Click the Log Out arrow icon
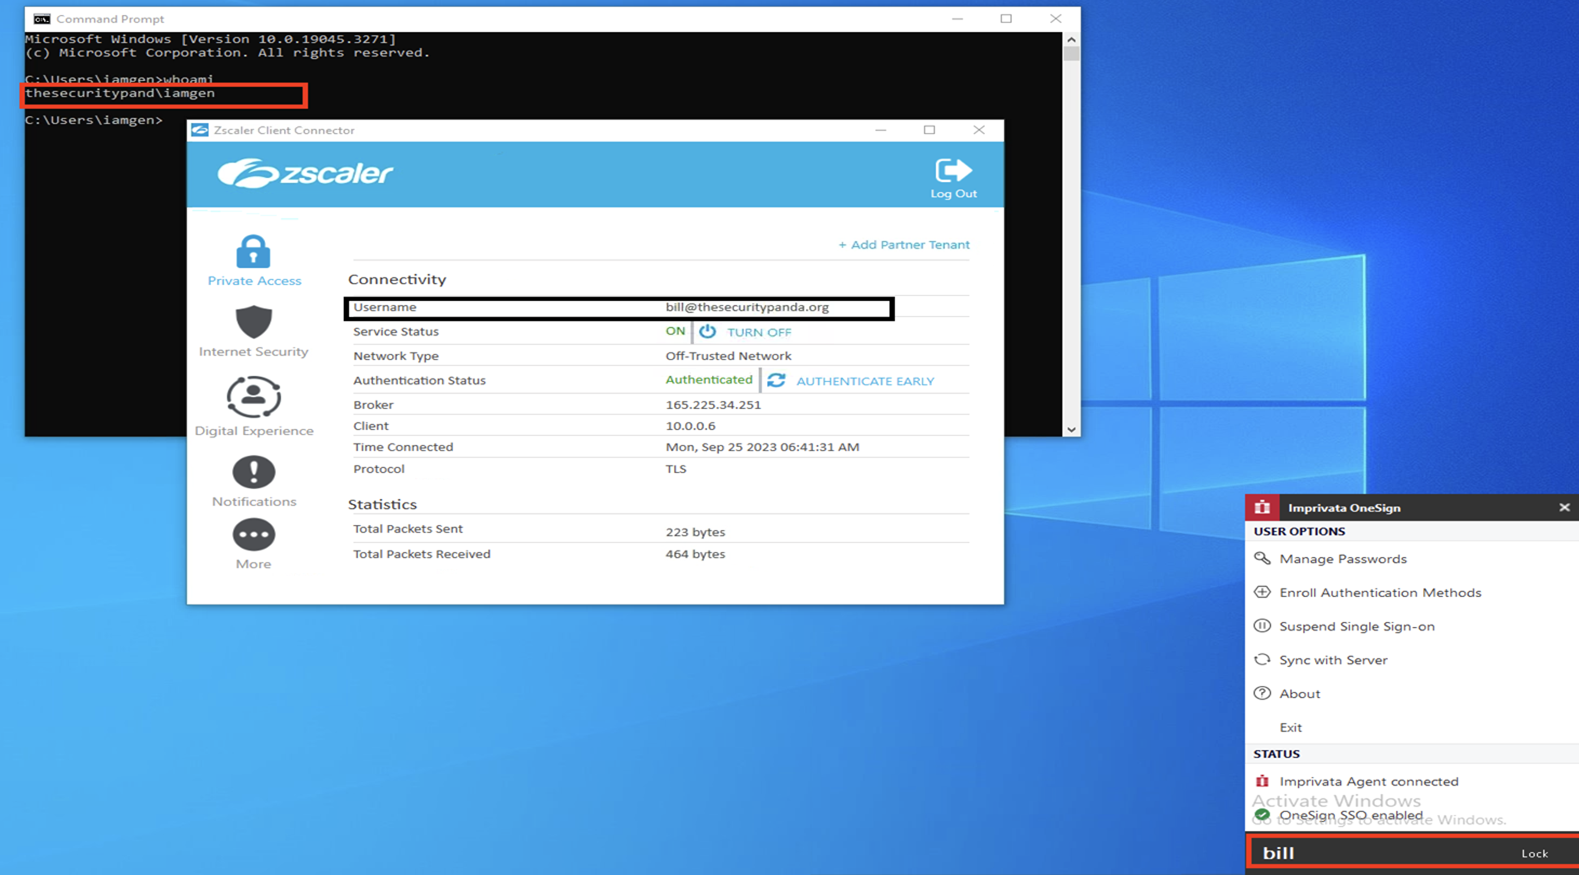The image size is (1579, 875). (953, 170)
